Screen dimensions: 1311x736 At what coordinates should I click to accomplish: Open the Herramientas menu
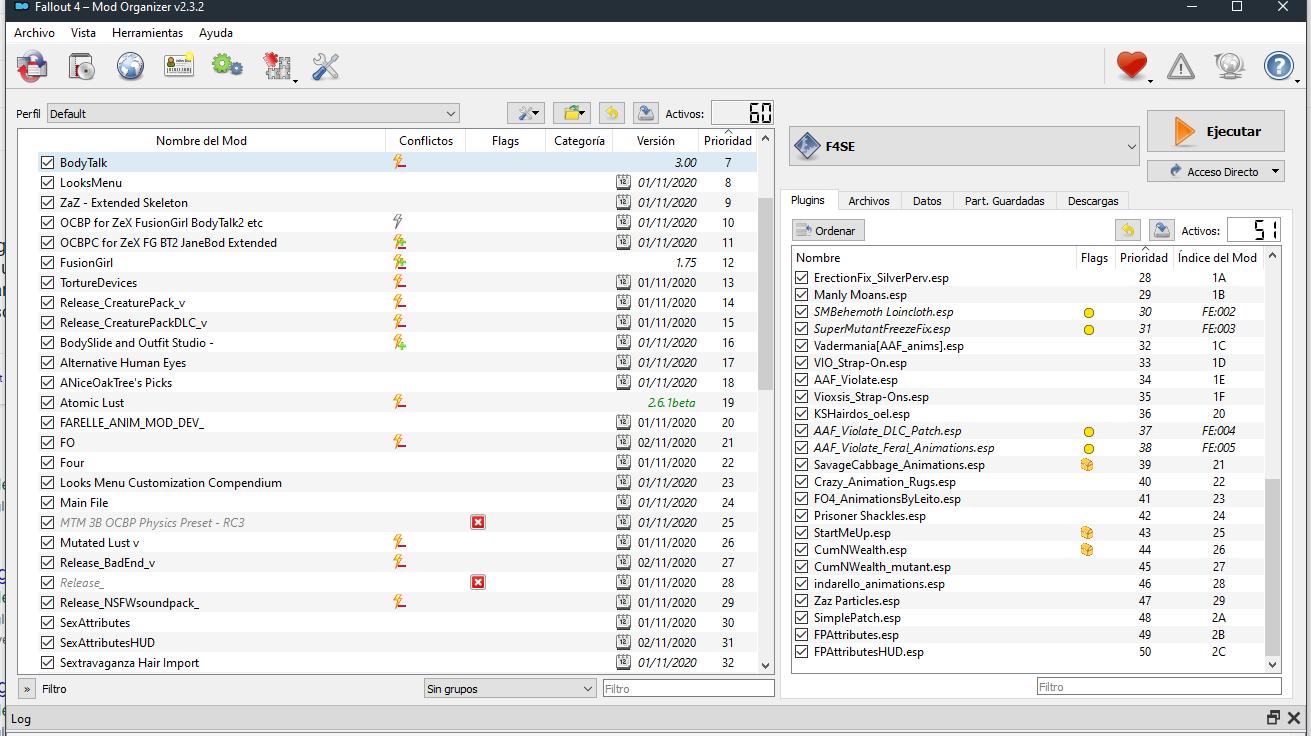coord(147,33)
